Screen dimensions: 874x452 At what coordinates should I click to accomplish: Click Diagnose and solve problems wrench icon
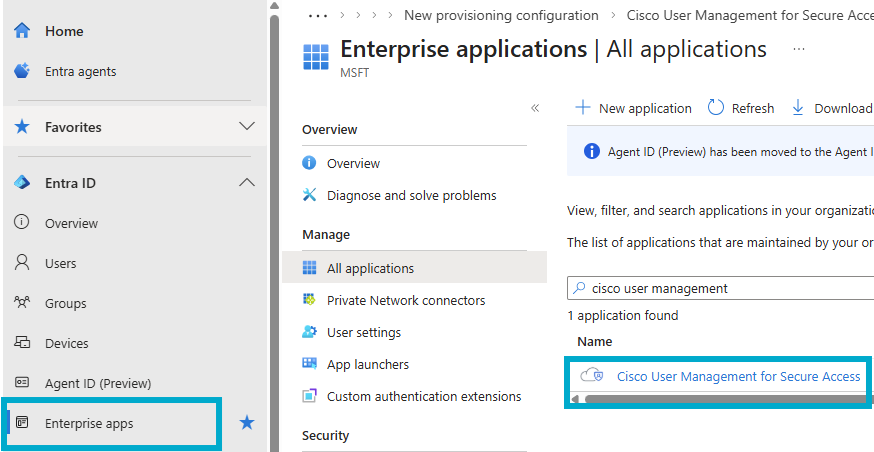click(309, 195)
